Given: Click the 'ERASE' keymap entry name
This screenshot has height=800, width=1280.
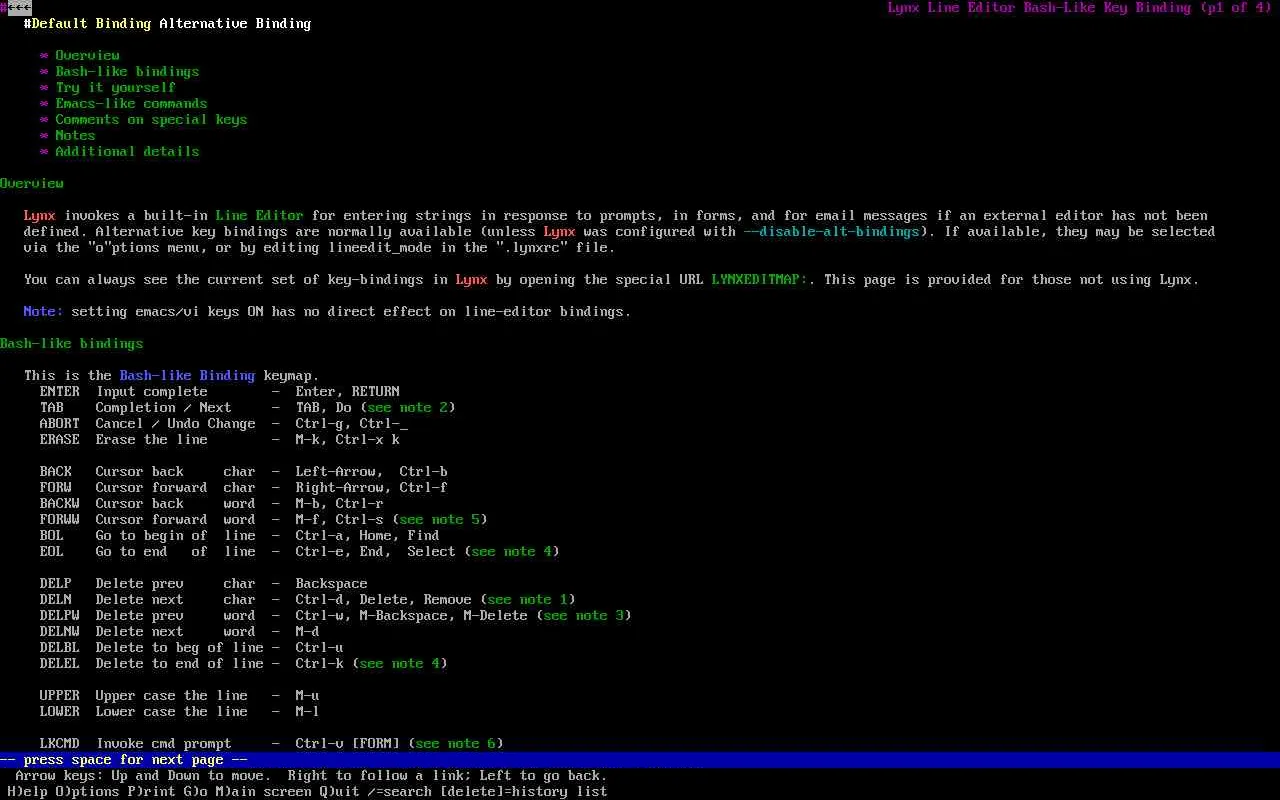Looking at the screenshot, I should coord(60,440).
